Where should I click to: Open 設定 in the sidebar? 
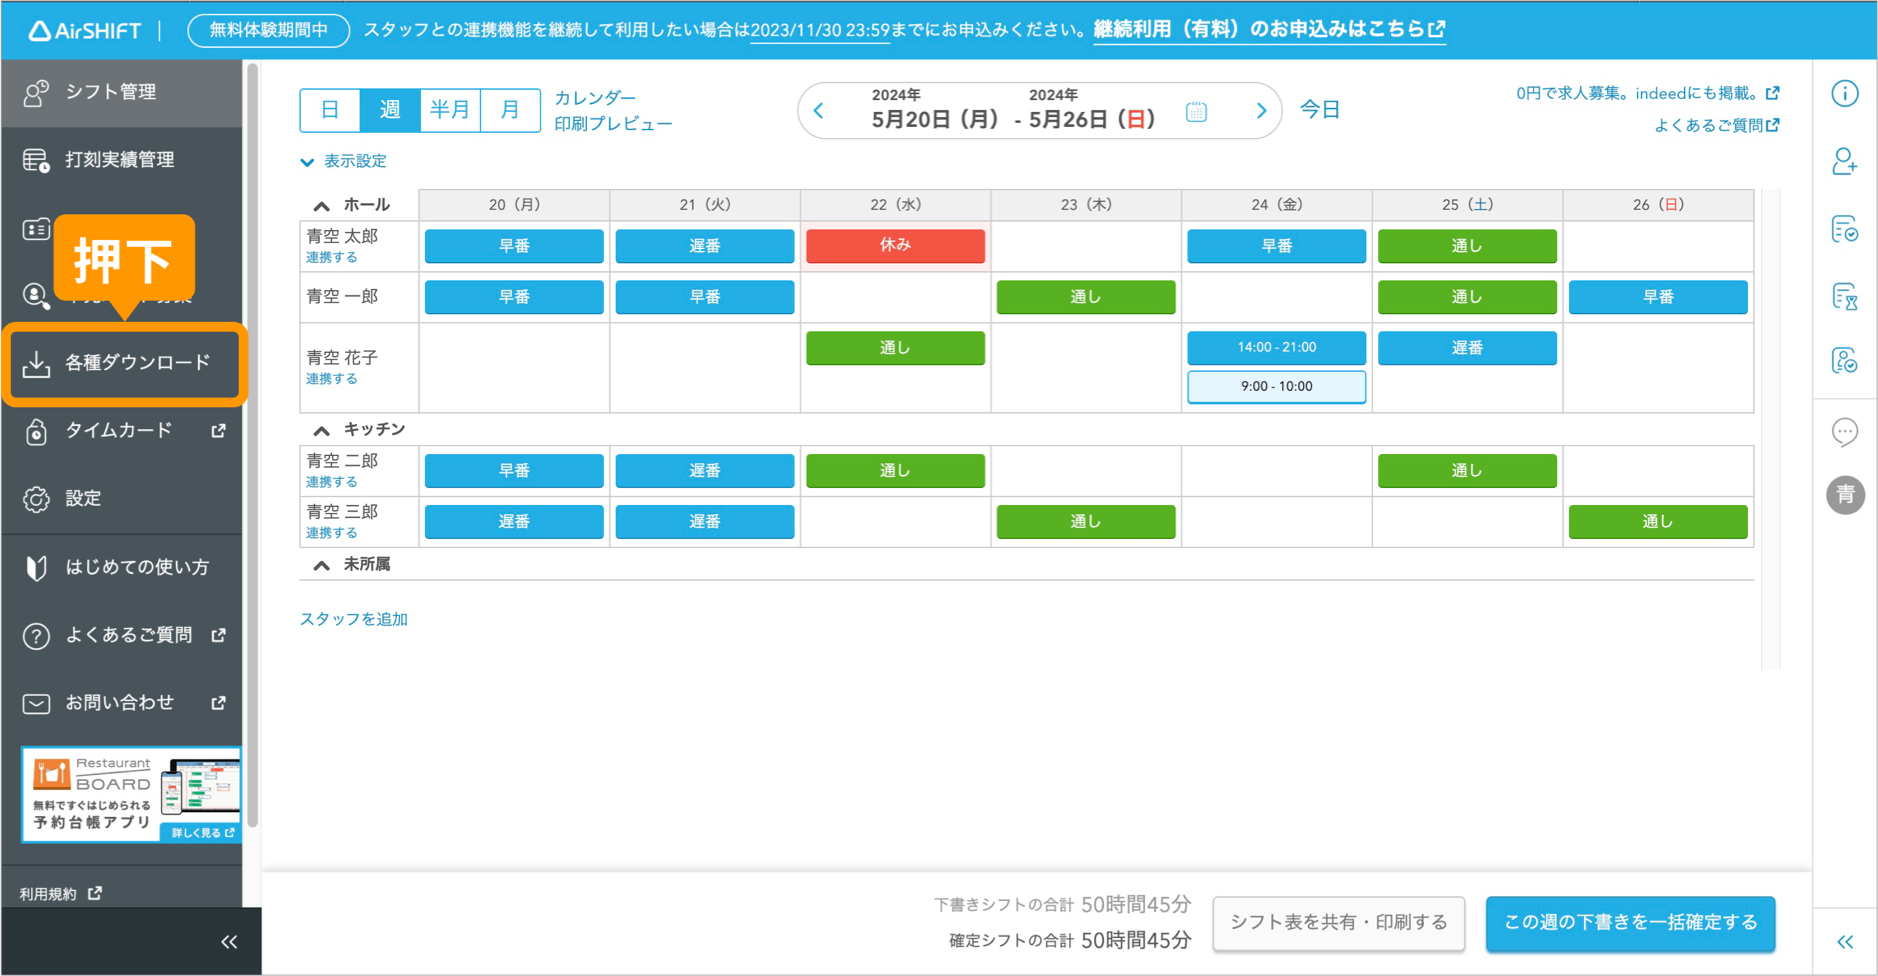(x=122, y=498)
